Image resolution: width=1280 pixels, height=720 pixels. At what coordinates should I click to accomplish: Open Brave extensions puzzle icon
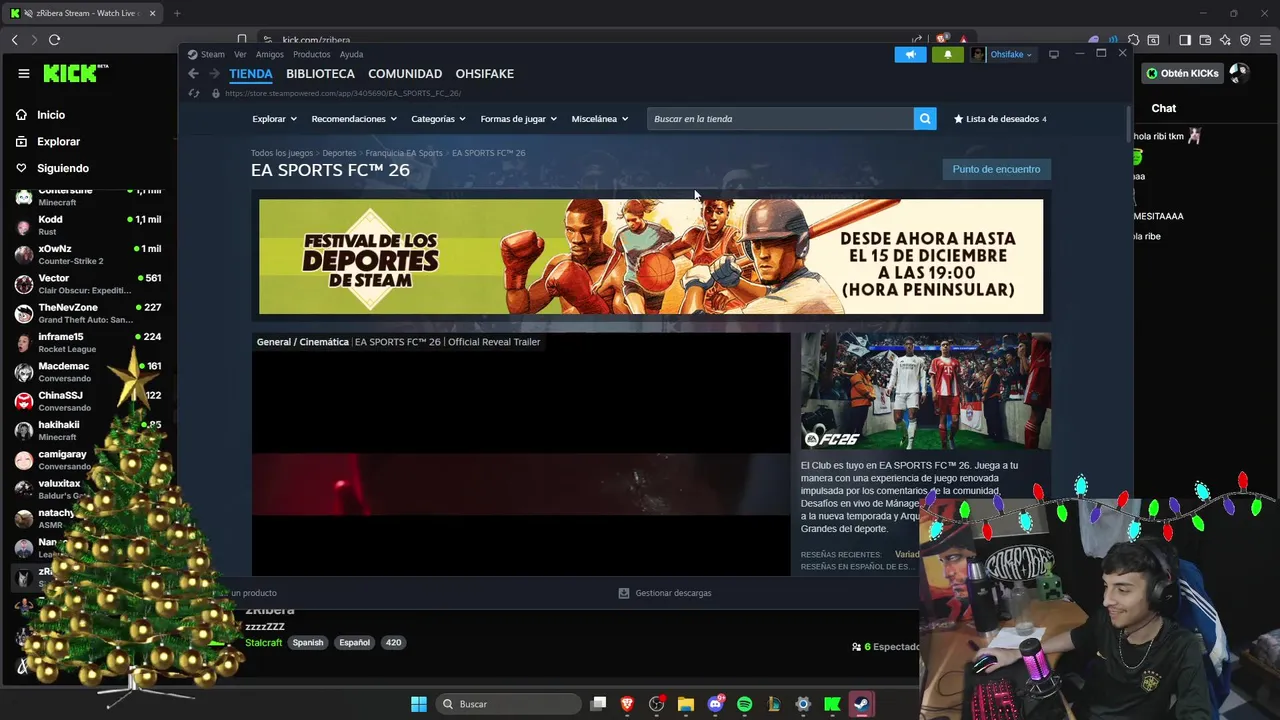click(1132, 40)
